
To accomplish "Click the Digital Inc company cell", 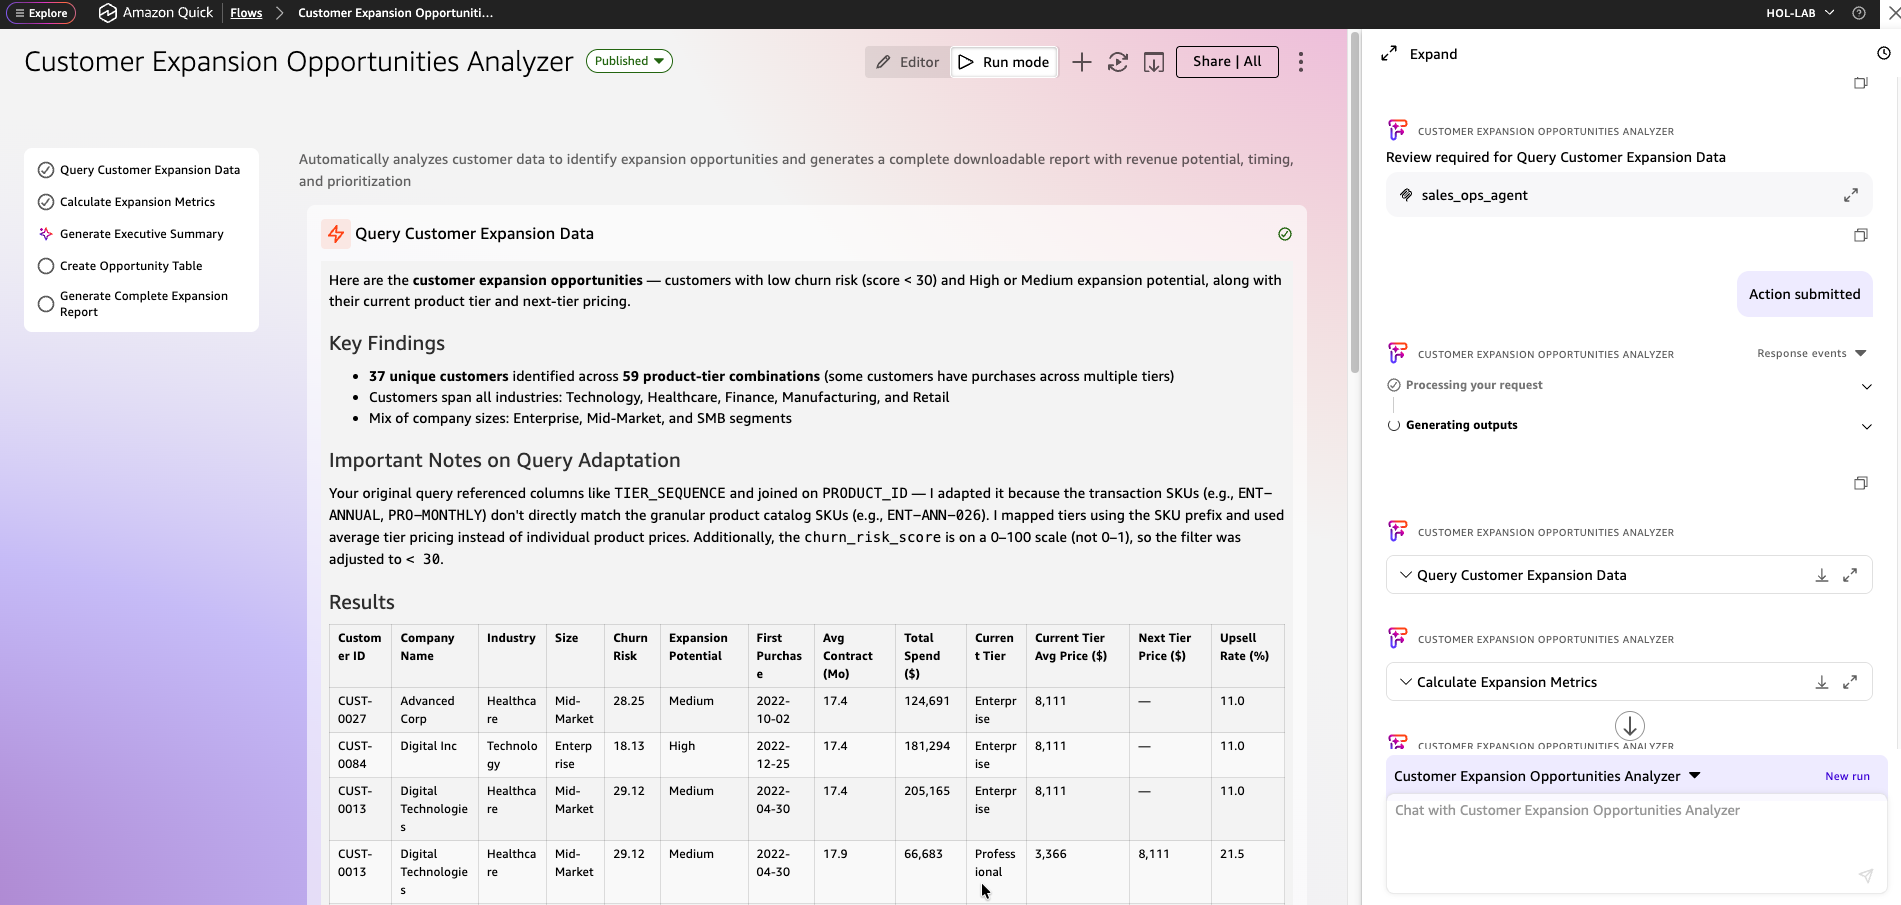I will coord(435,755).
